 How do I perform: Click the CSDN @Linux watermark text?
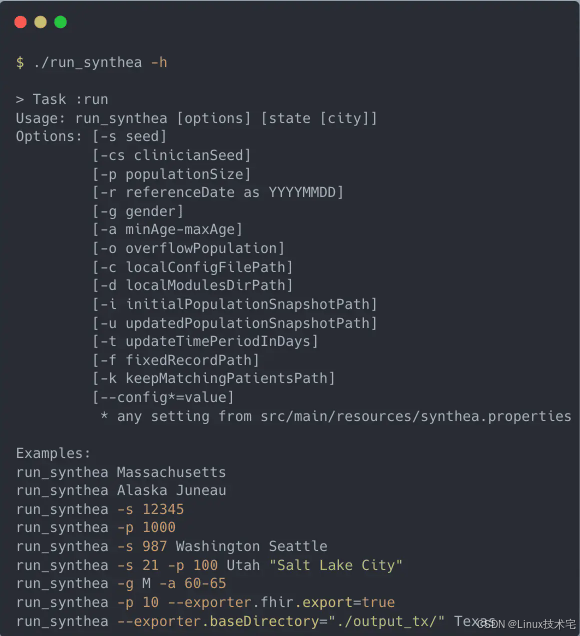[527, 624]
